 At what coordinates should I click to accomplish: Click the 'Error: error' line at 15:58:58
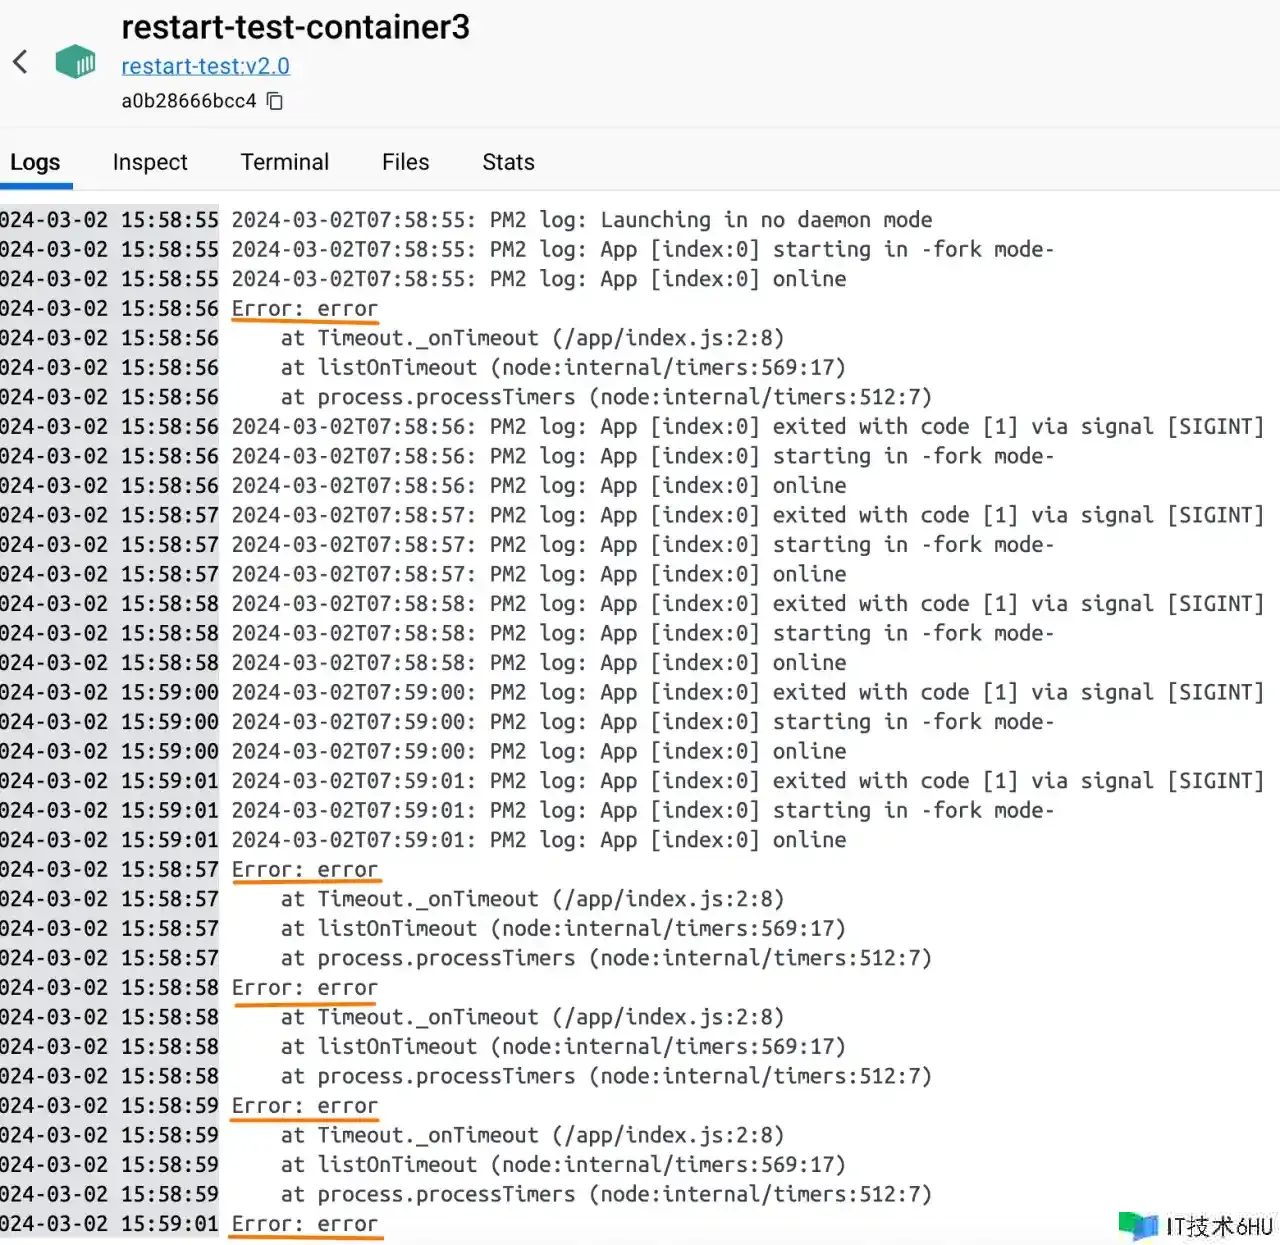[305, 988]
